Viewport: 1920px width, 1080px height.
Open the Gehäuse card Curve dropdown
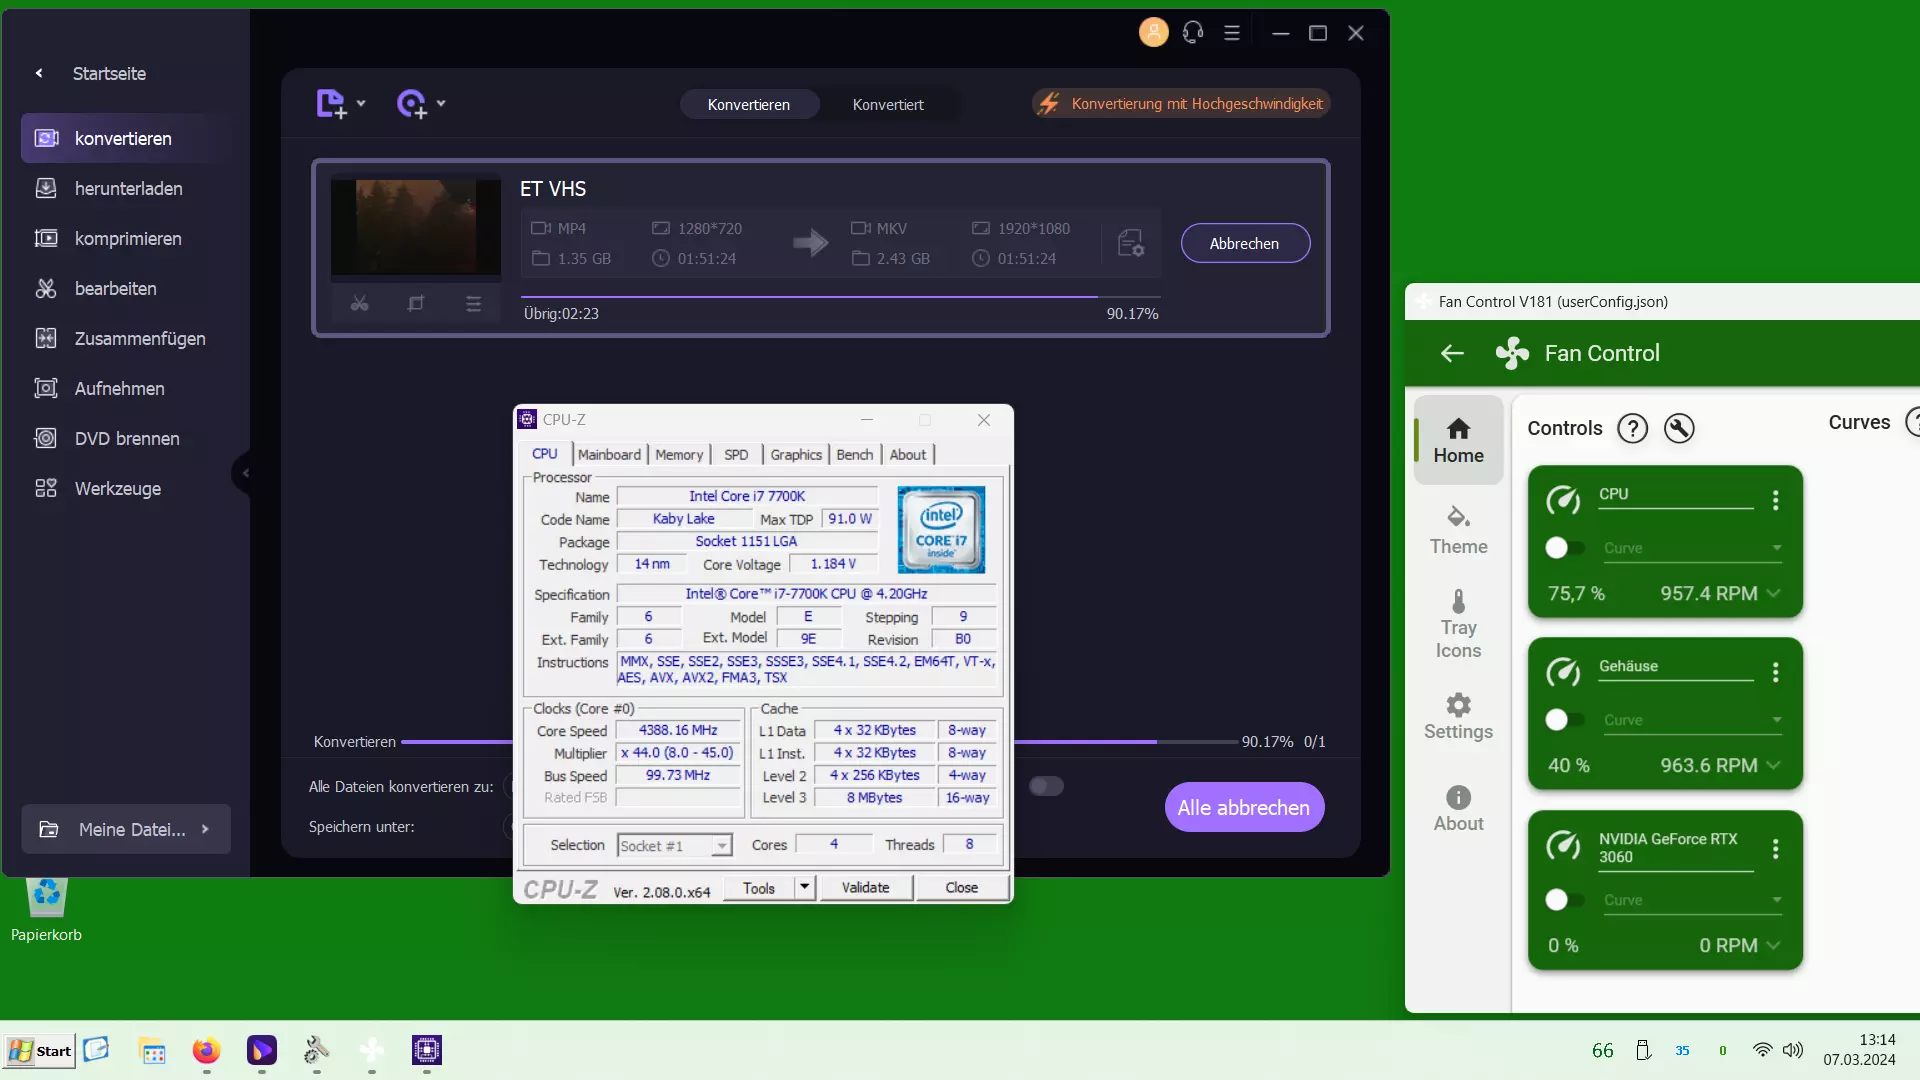tap(1692, 720)
